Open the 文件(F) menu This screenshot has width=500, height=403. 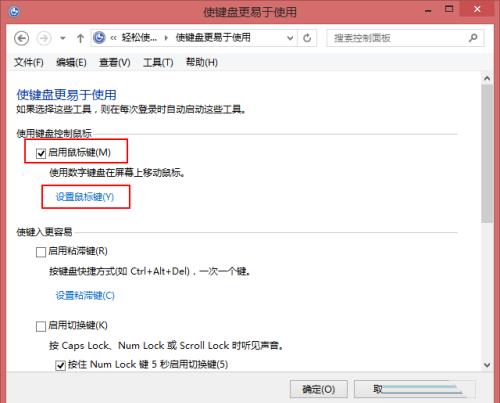29,62
